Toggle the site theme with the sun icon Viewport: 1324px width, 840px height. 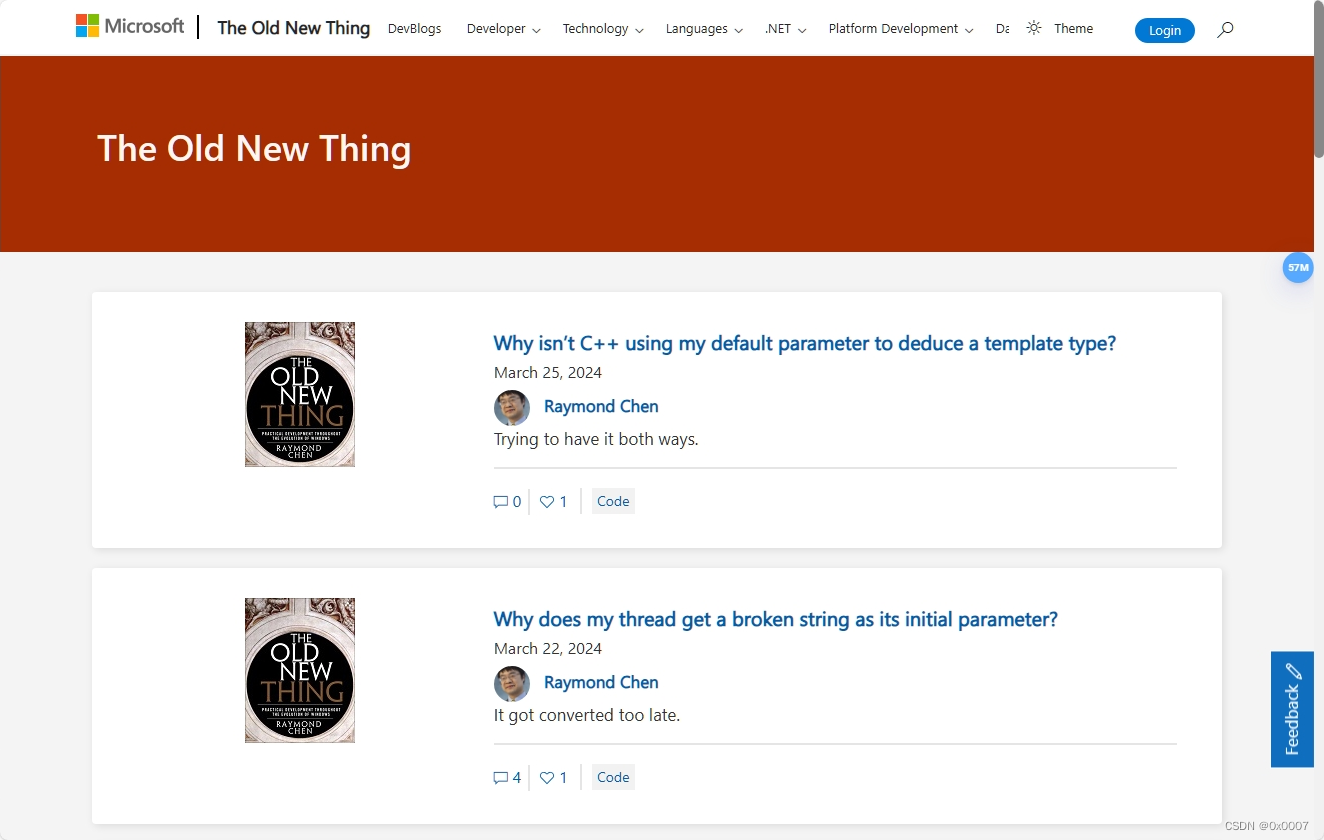(x=1033, y=28)
